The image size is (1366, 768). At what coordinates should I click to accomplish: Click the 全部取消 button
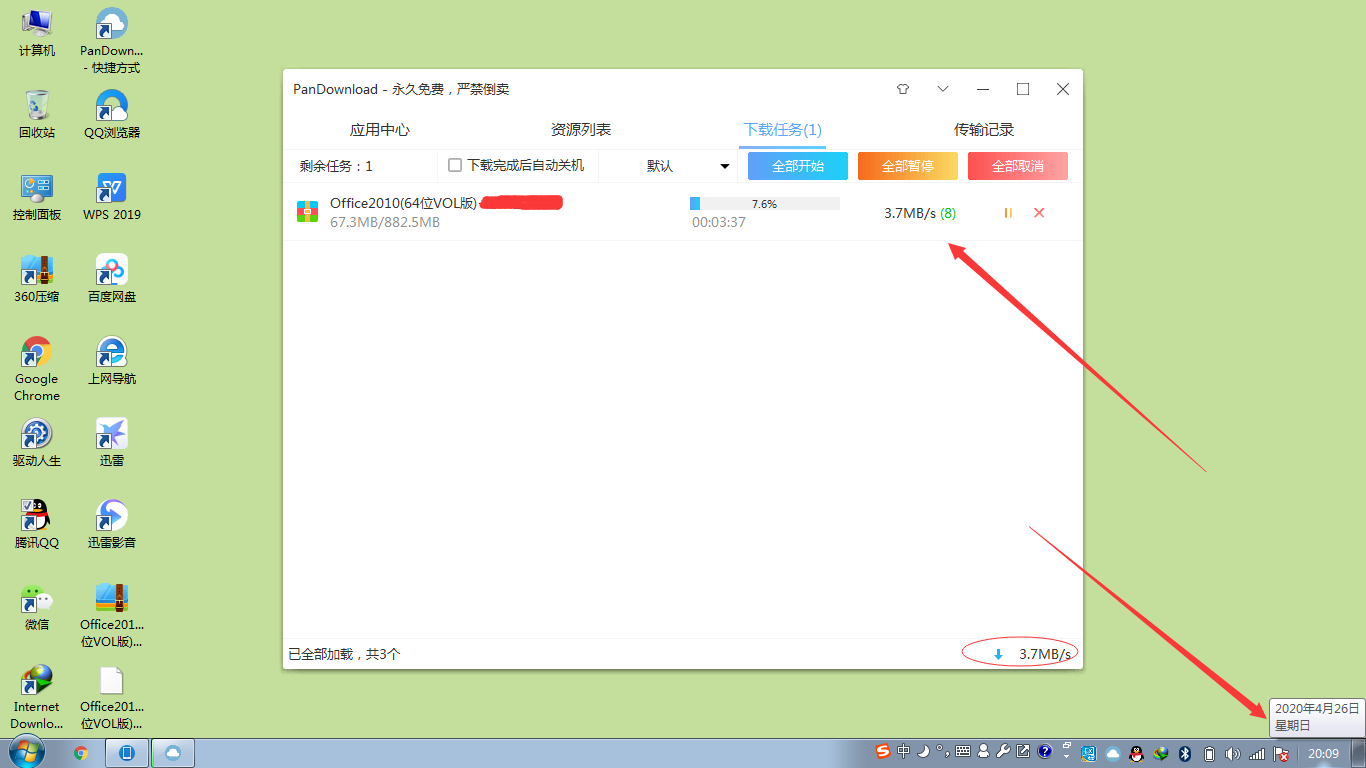[x=1018, y=166]
